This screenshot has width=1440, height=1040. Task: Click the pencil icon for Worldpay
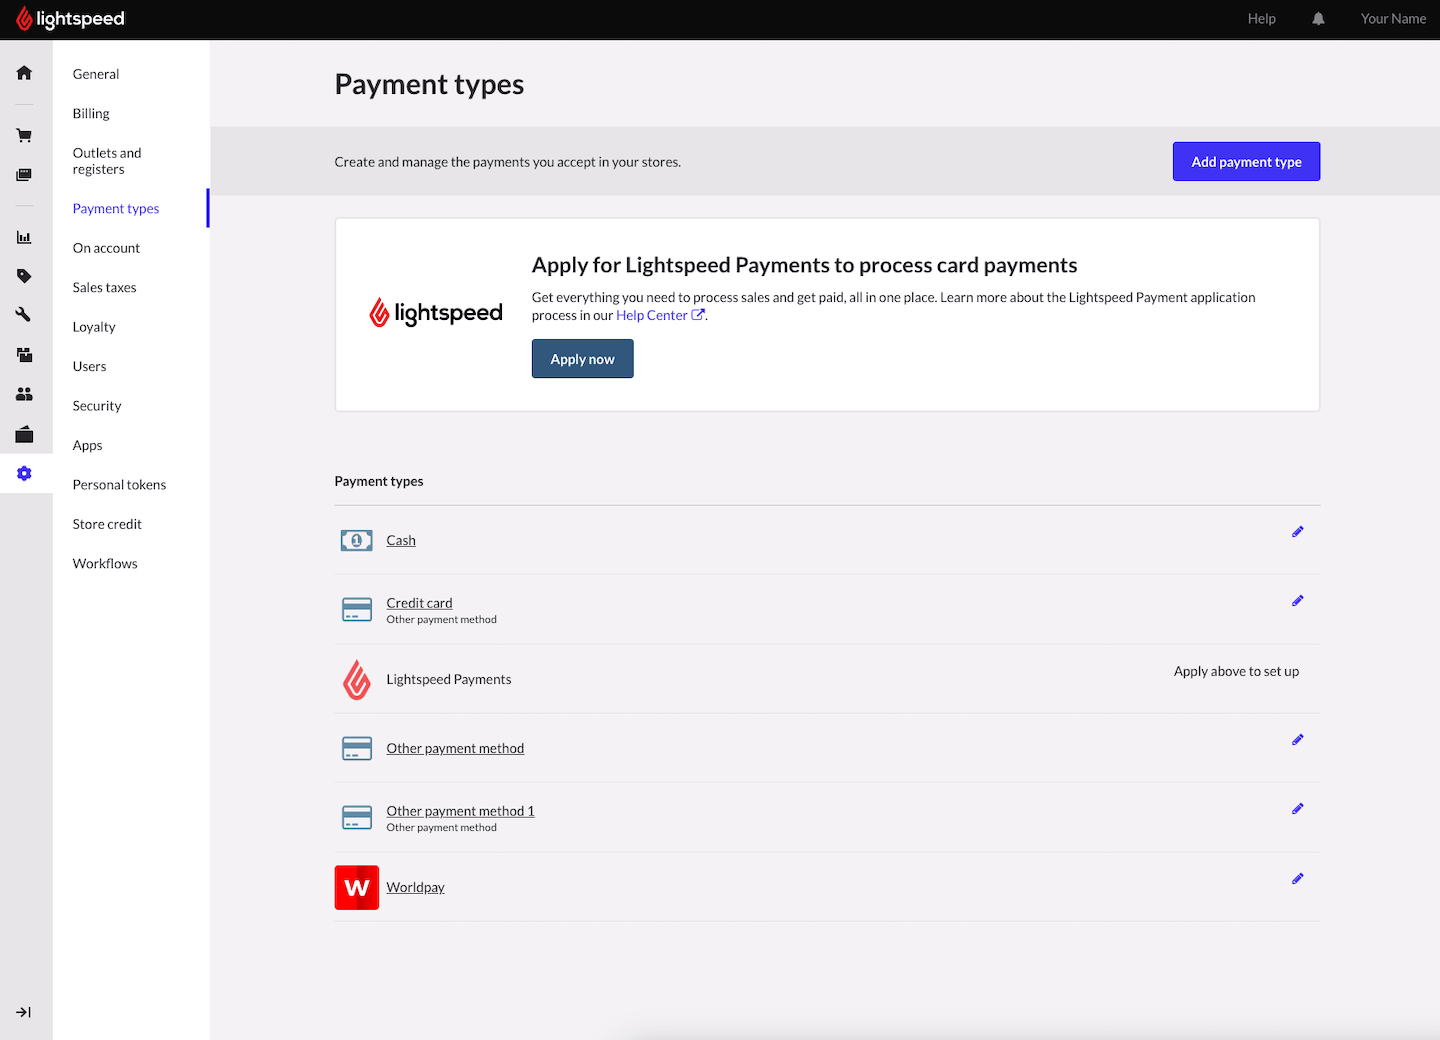1297,879
